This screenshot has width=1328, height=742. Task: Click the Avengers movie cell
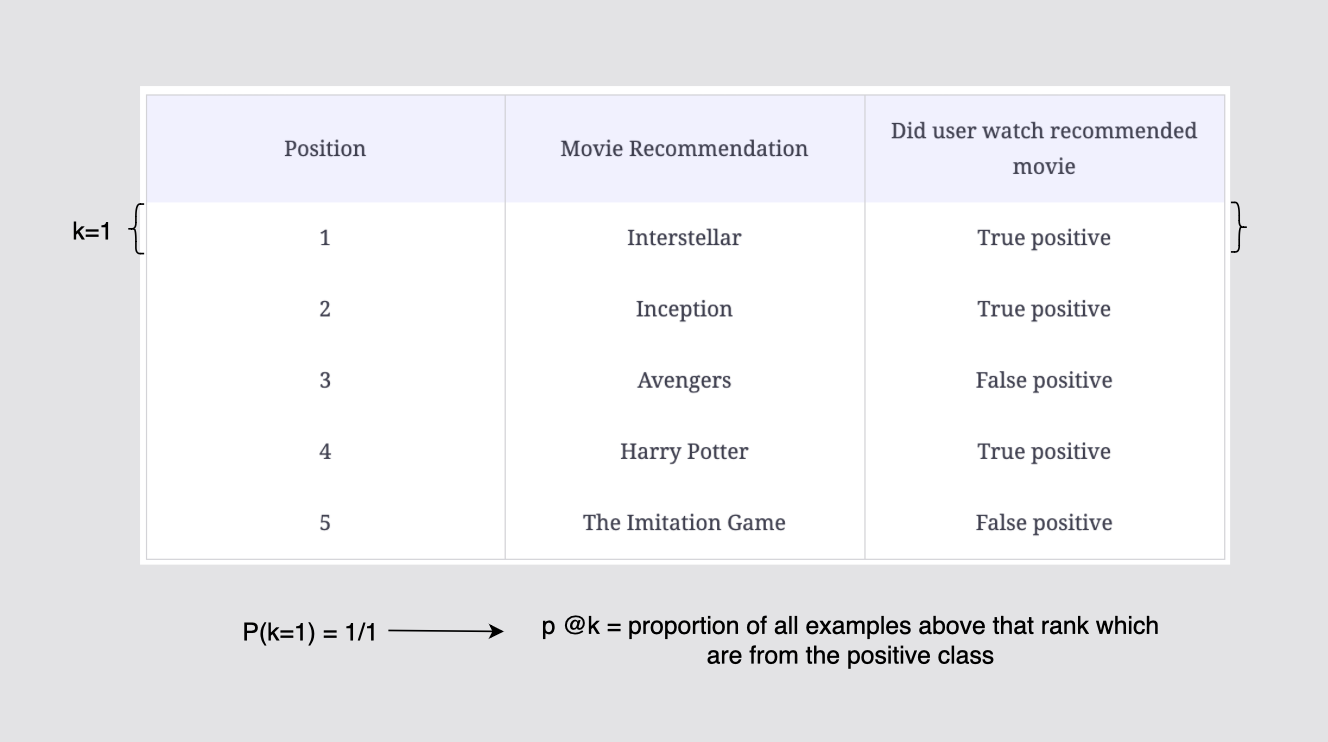tap(684, 381)
